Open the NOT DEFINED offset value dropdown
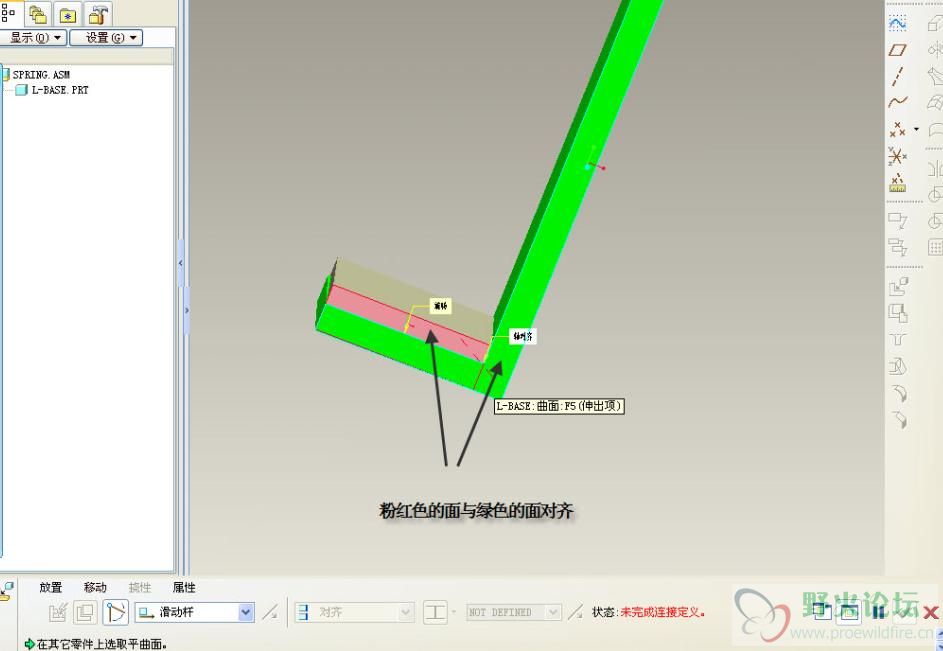Viewport: 943px width, 651px height. (514, 612)
